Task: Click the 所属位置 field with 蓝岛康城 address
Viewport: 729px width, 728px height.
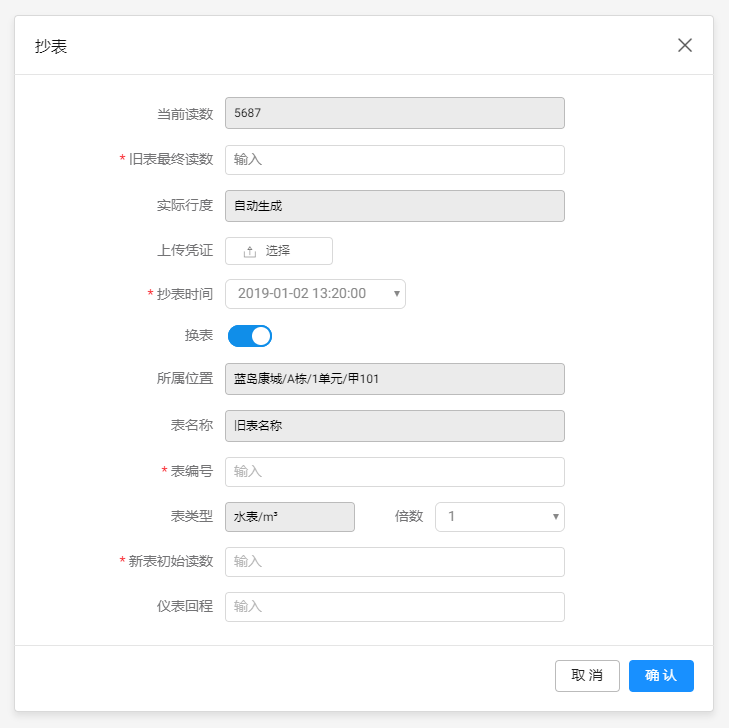Action: (394, 379)
